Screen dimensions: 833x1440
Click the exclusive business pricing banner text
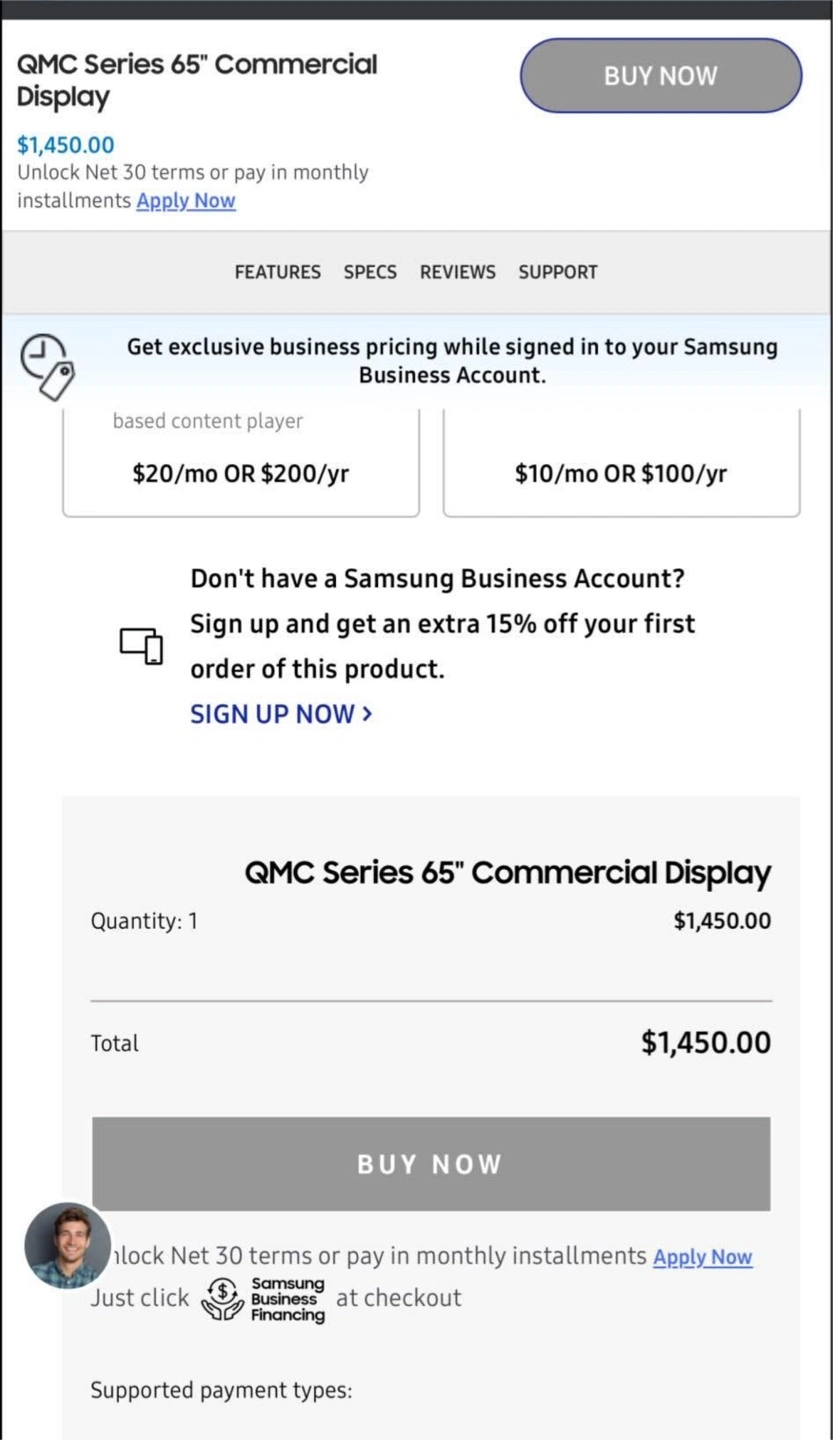coord(452,361)
